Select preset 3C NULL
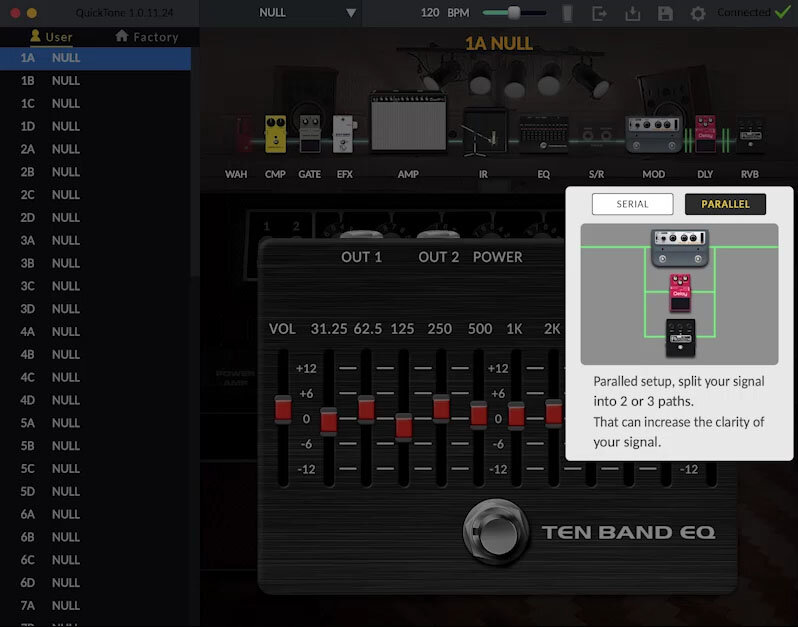The image size is (798, 627). (x=95, y=286)
